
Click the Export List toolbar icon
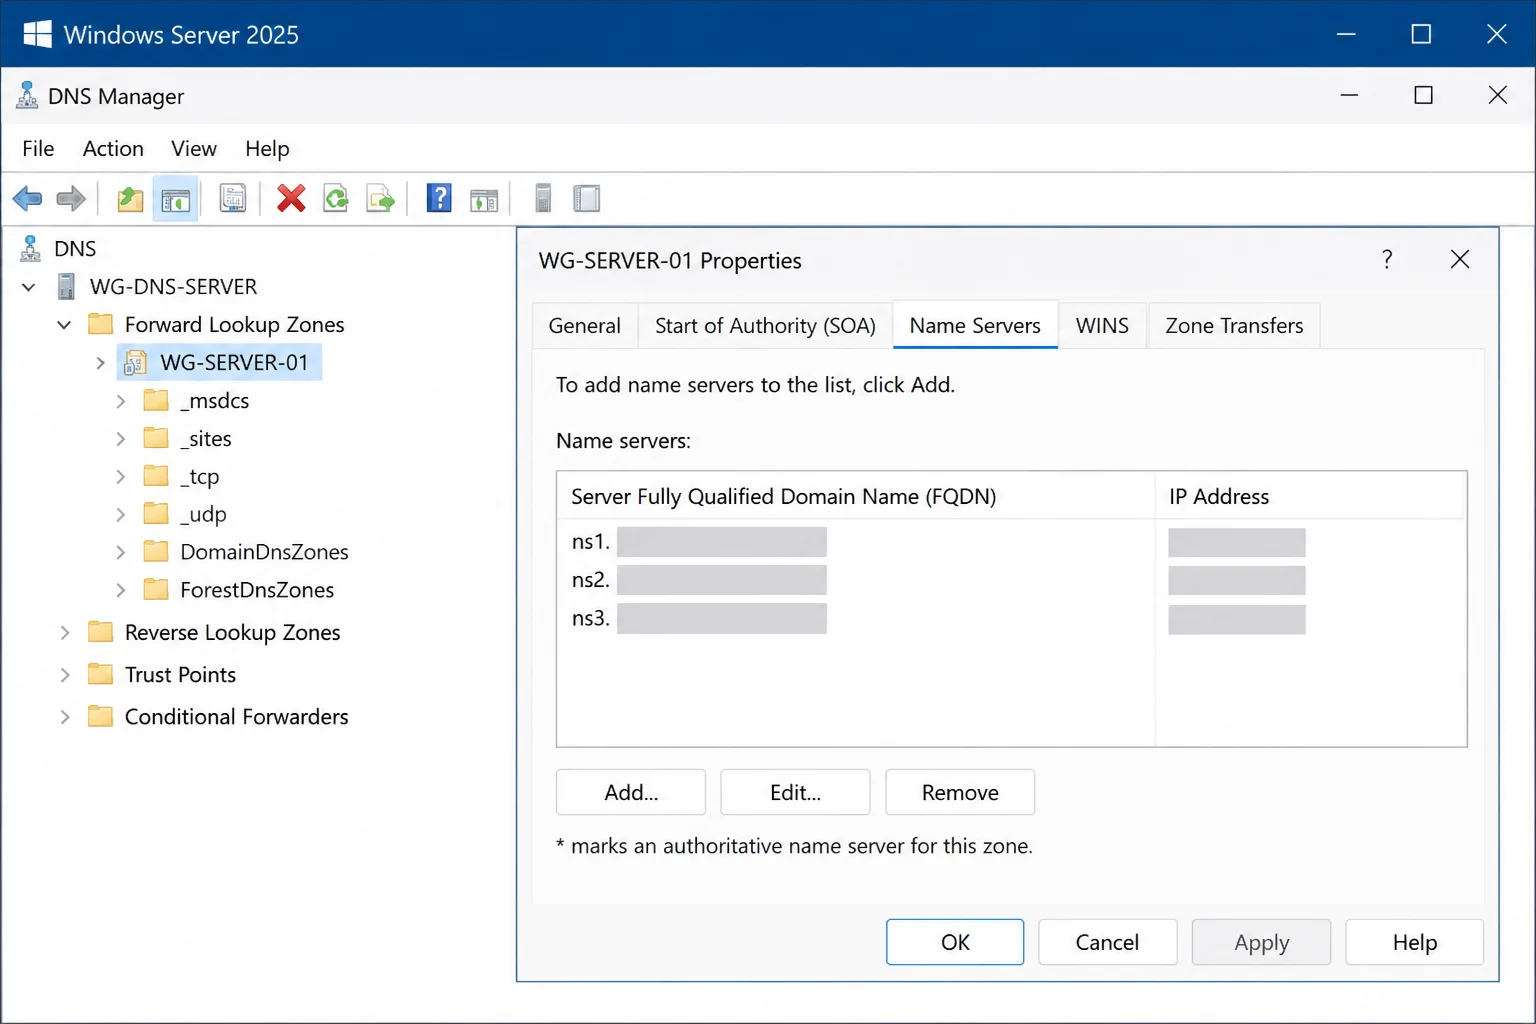tap(381, 199)
